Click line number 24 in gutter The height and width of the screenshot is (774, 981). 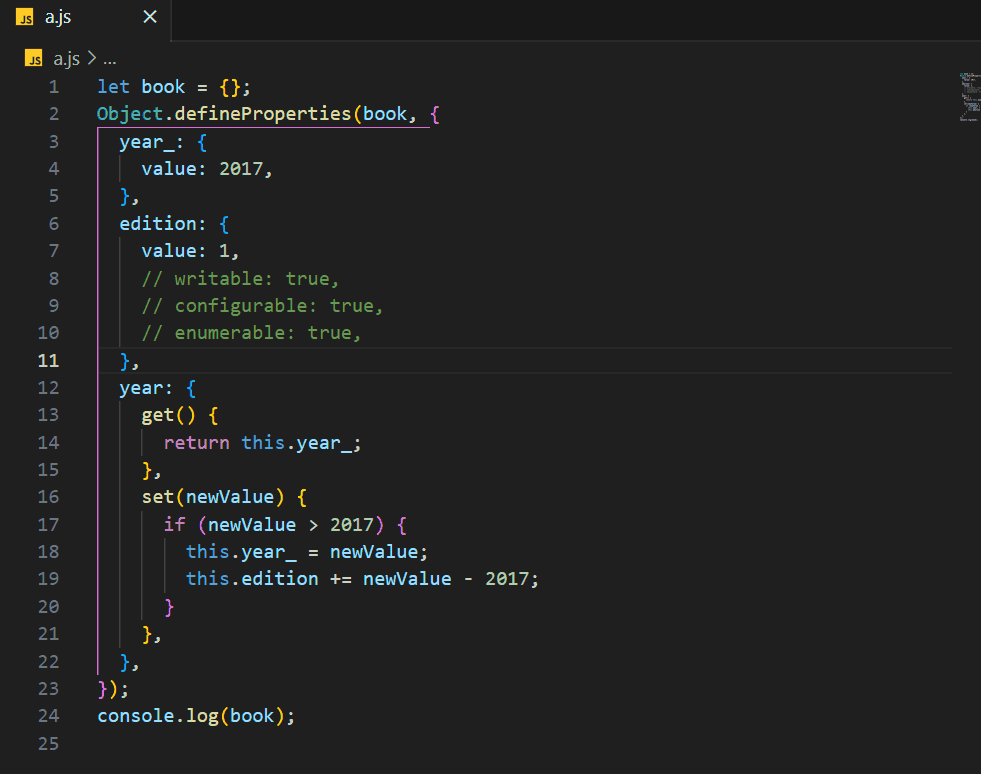click(49, 716)
